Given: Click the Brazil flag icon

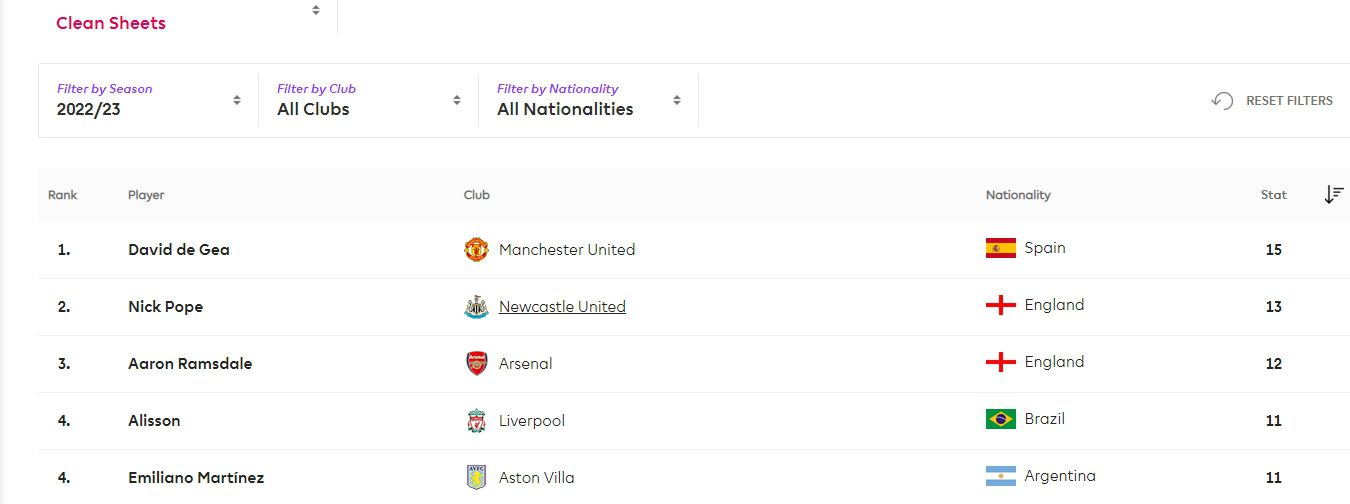Looking at the screenshot, I should point(1001,419).
